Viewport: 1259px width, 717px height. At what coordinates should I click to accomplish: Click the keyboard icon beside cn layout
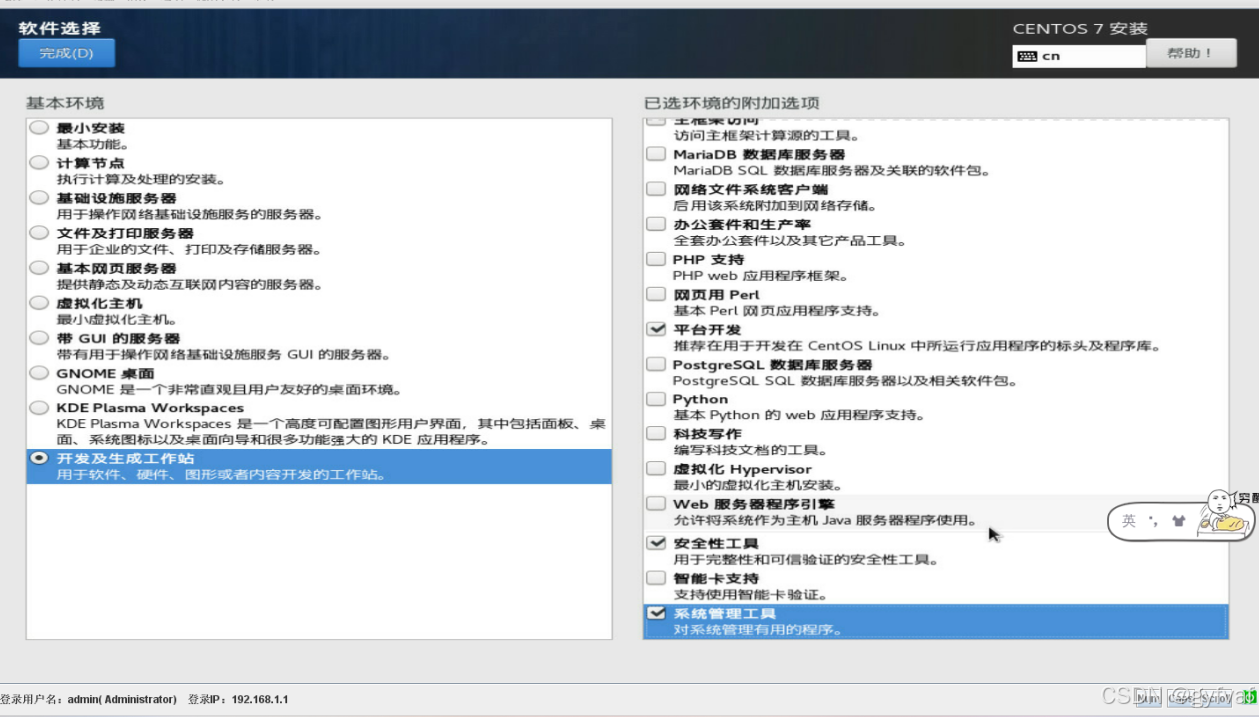tap(1027, 57)
